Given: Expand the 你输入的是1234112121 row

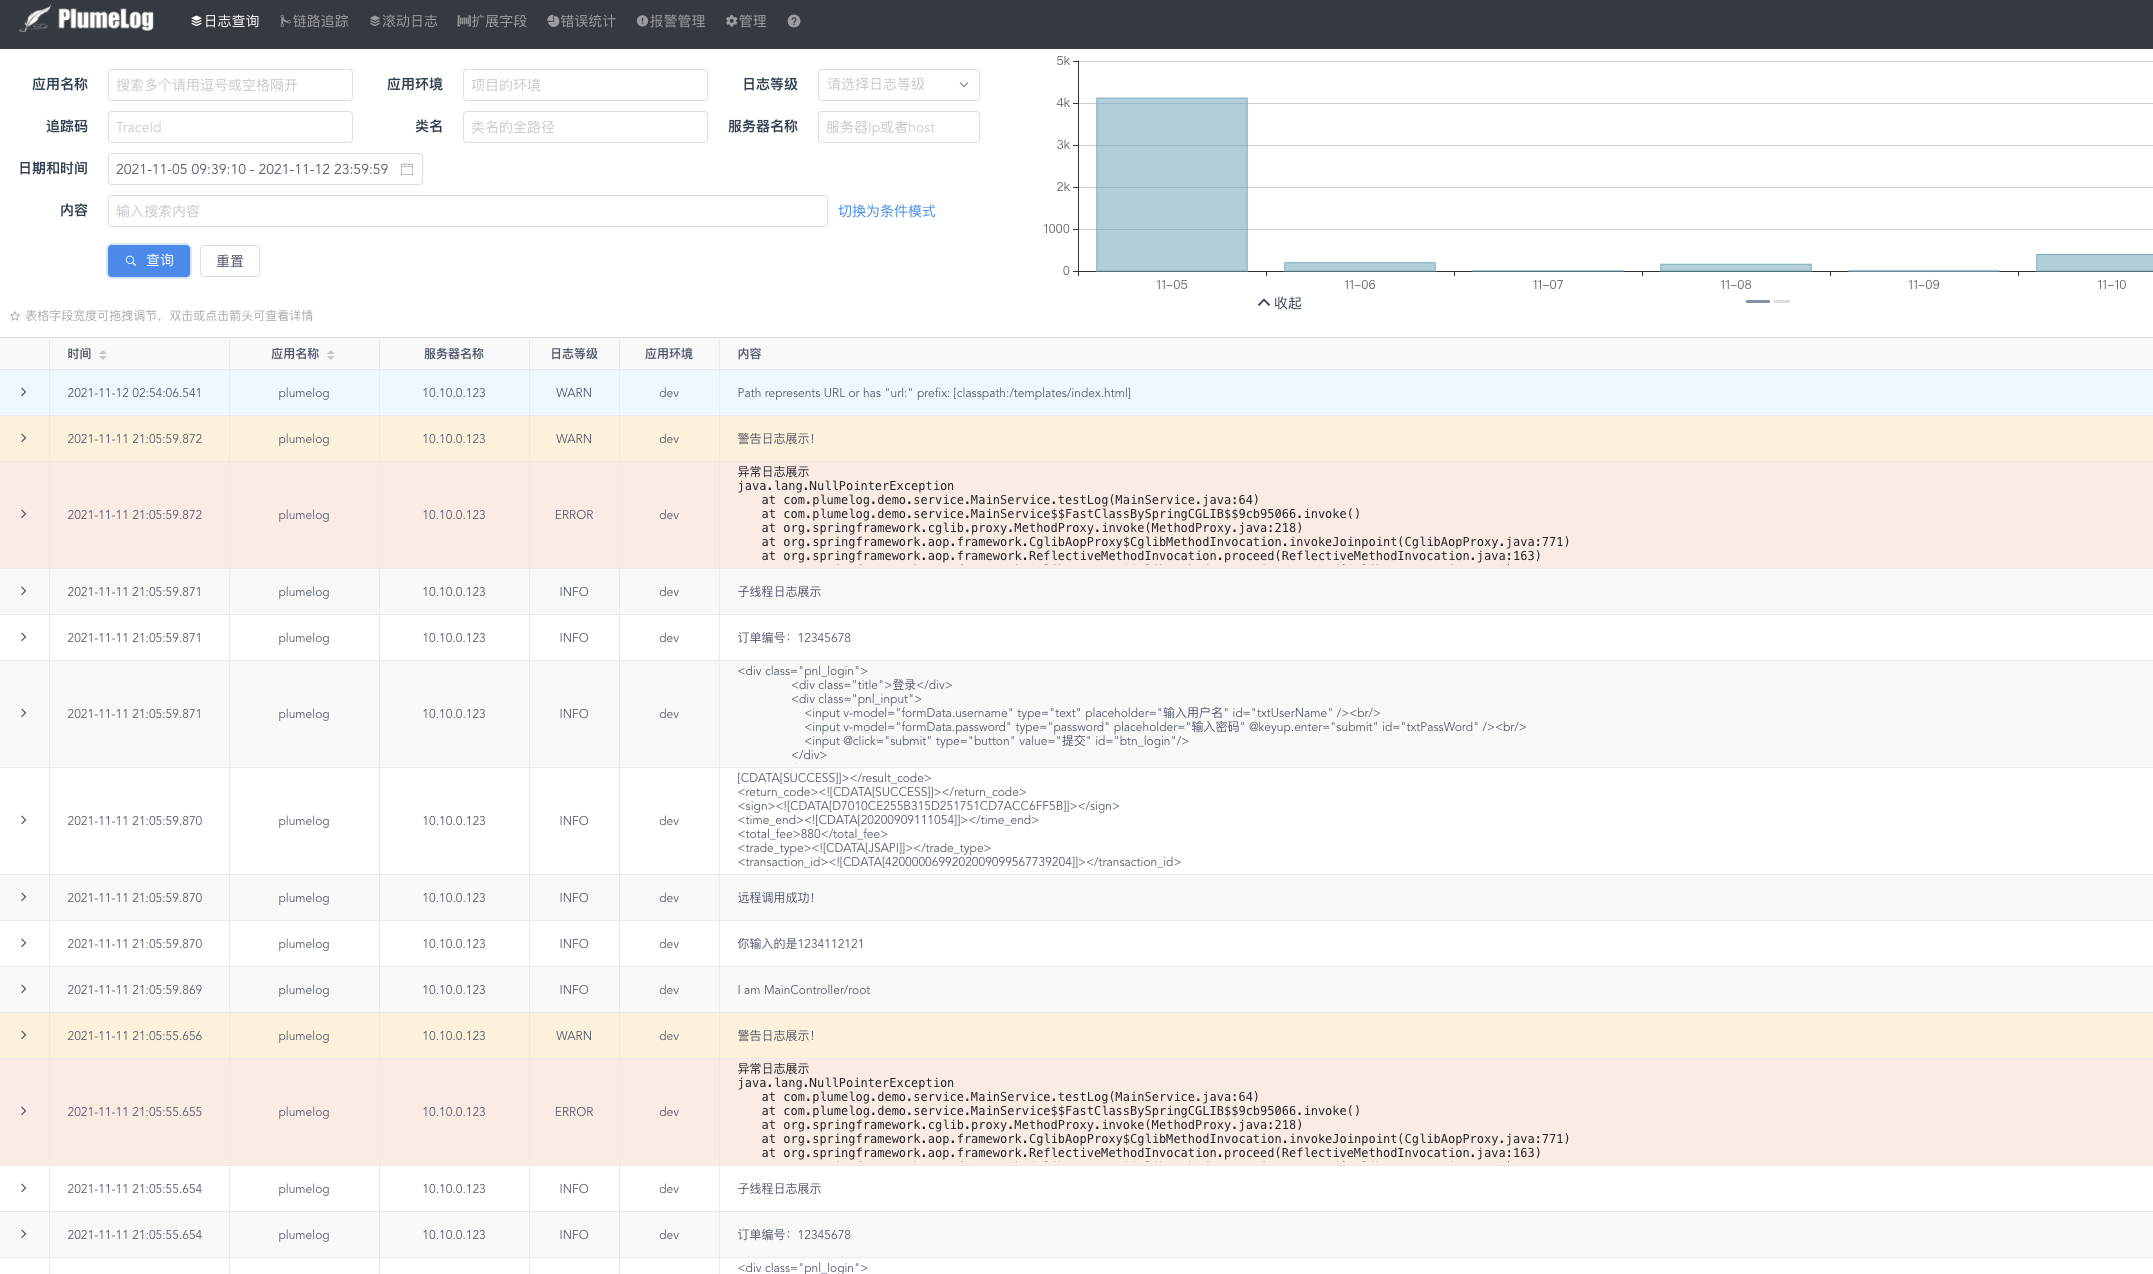Looking at the screenshot, I should [24, 943].
